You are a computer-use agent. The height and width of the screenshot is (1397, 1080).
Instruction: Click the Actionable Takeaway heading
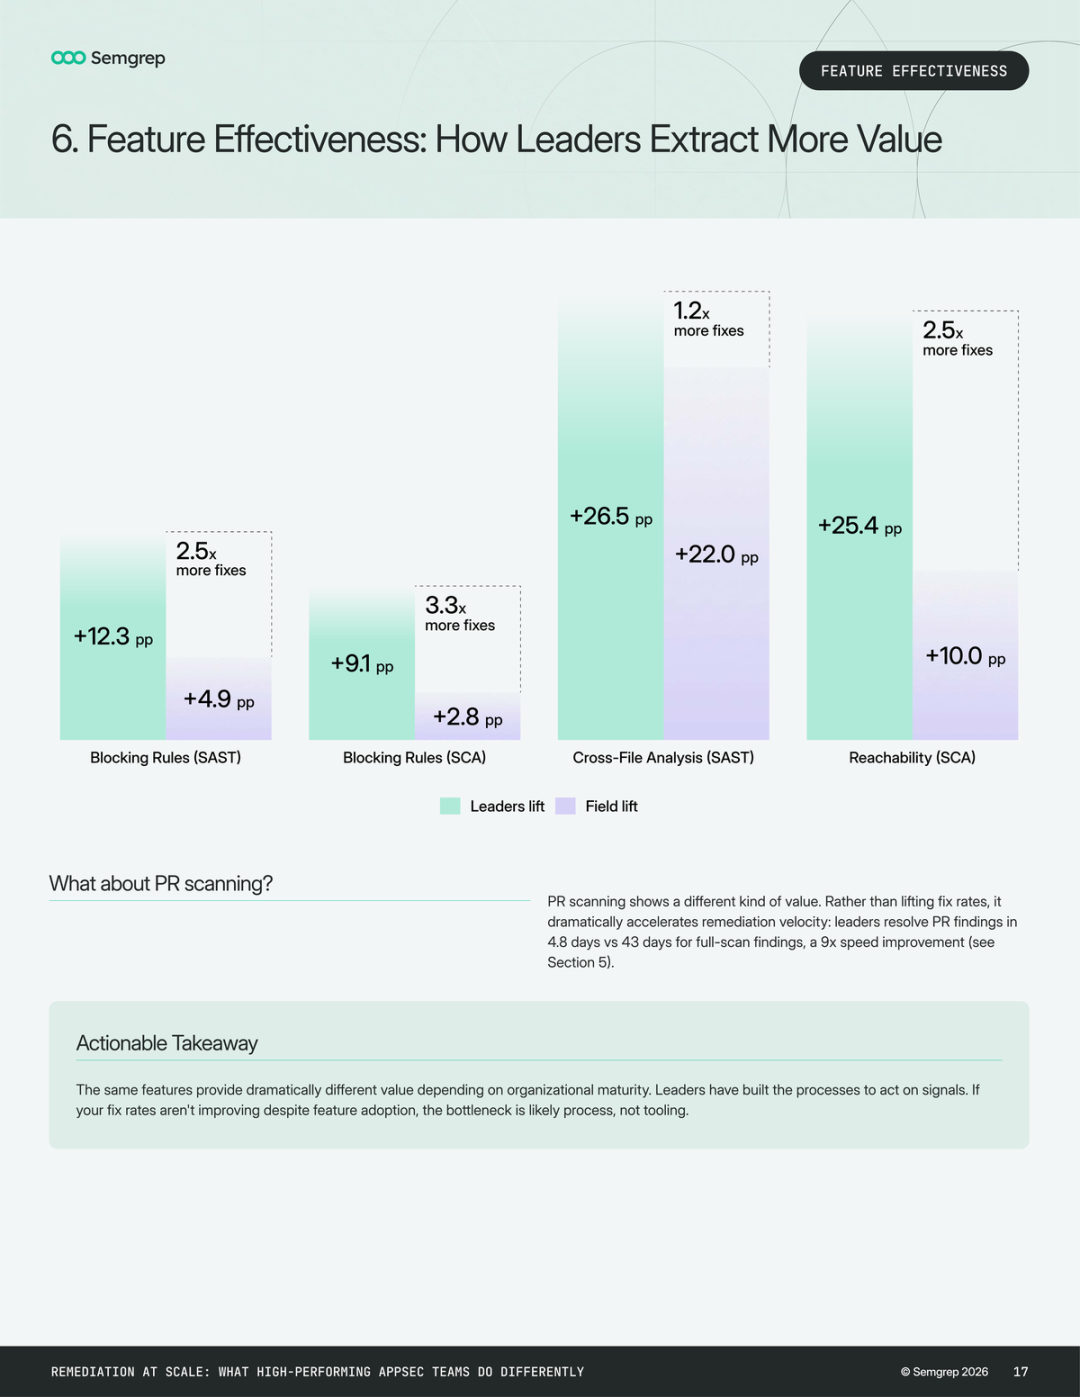[167, 1043]
